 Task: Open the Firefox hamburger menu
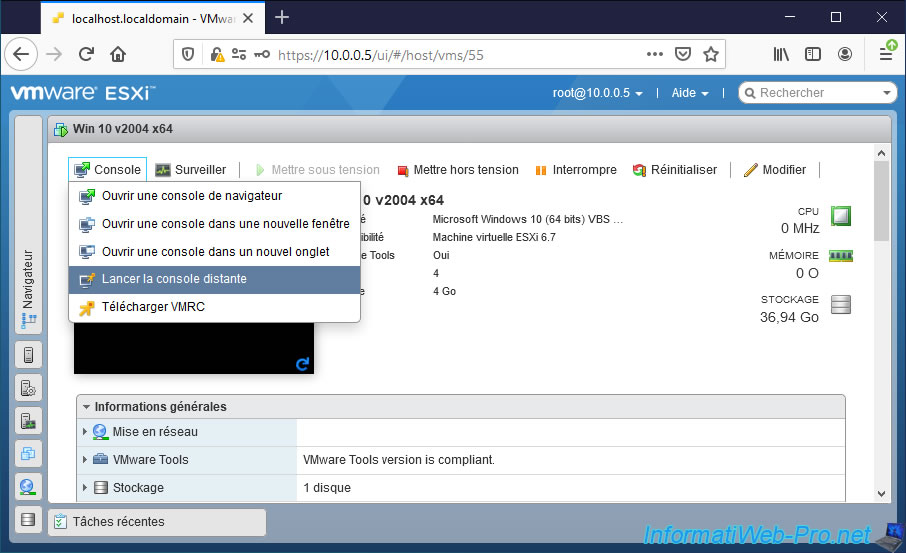(886, 54)
